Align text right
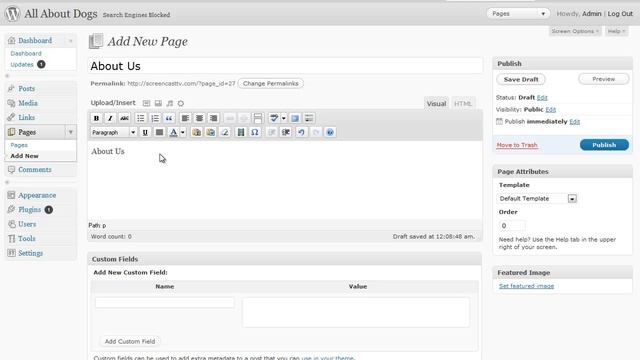640x360 pixels. [213, 118]
